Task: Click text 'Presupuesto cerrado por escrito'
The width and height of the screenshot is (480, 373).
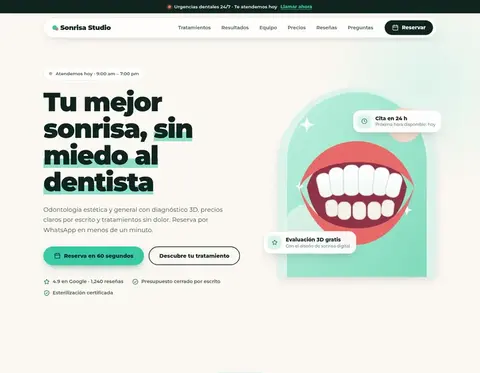Action: (x=181, y=282)
